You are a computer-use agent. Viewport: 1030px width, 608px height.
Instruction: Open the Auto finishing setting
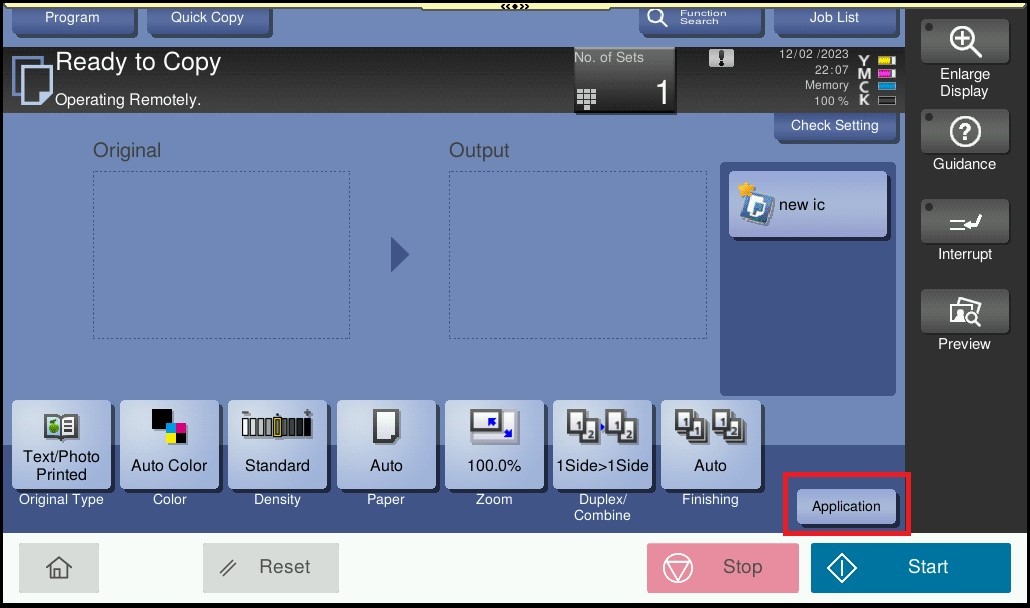pos(710,445)
